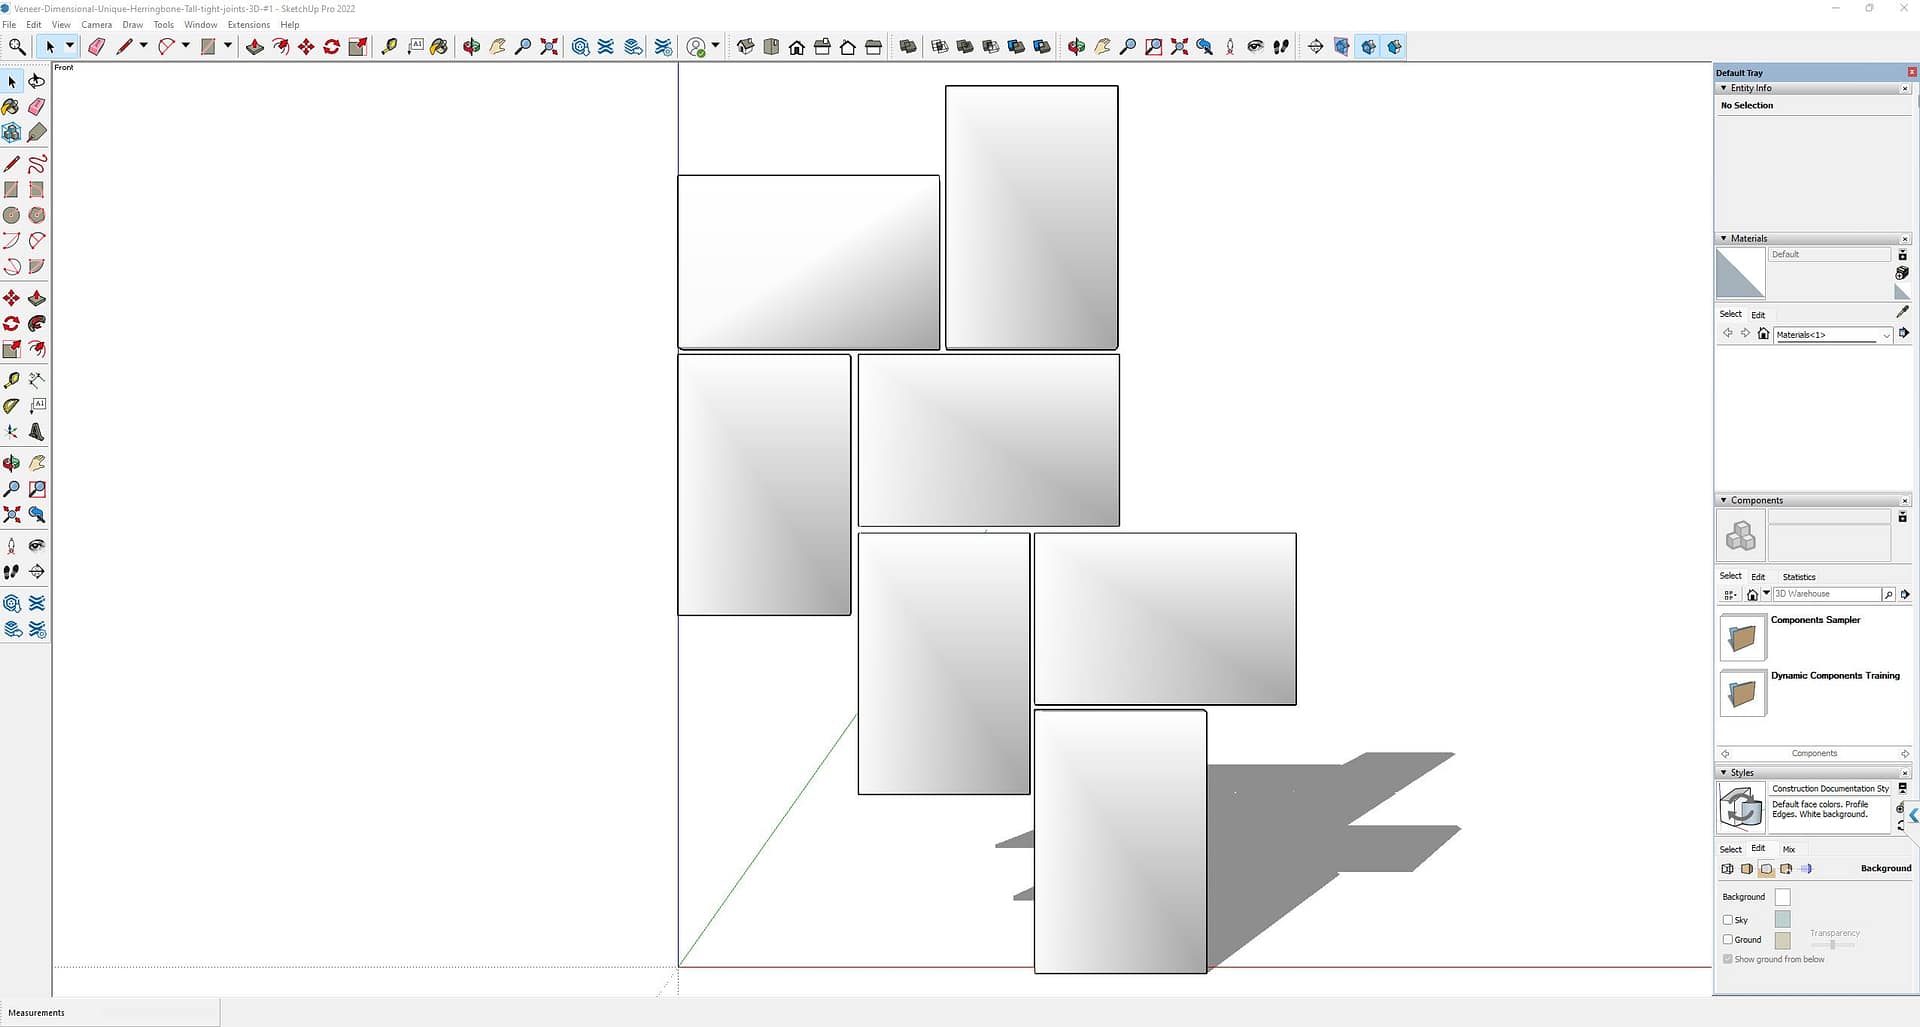Click Zoom Extents in the top toolbar
This screenshot has width=1920, height=1027.
click(x=549, y=47)
